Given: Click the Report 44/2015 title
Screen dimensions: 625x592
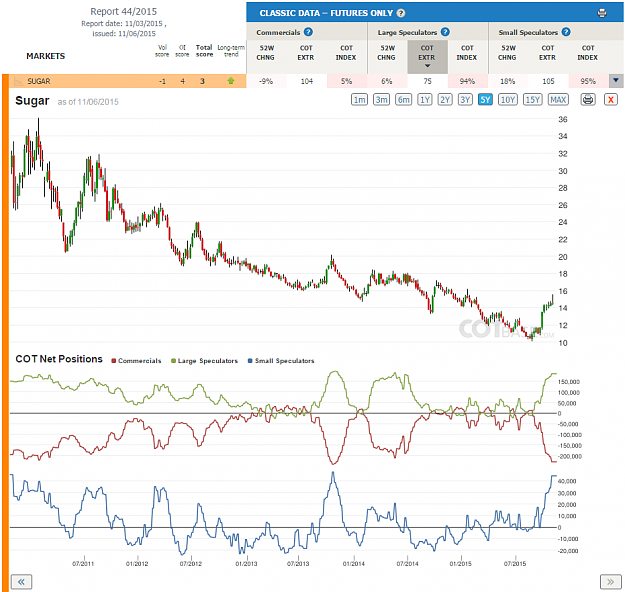Looking at the screenshot, I should (x=124, y=12).
